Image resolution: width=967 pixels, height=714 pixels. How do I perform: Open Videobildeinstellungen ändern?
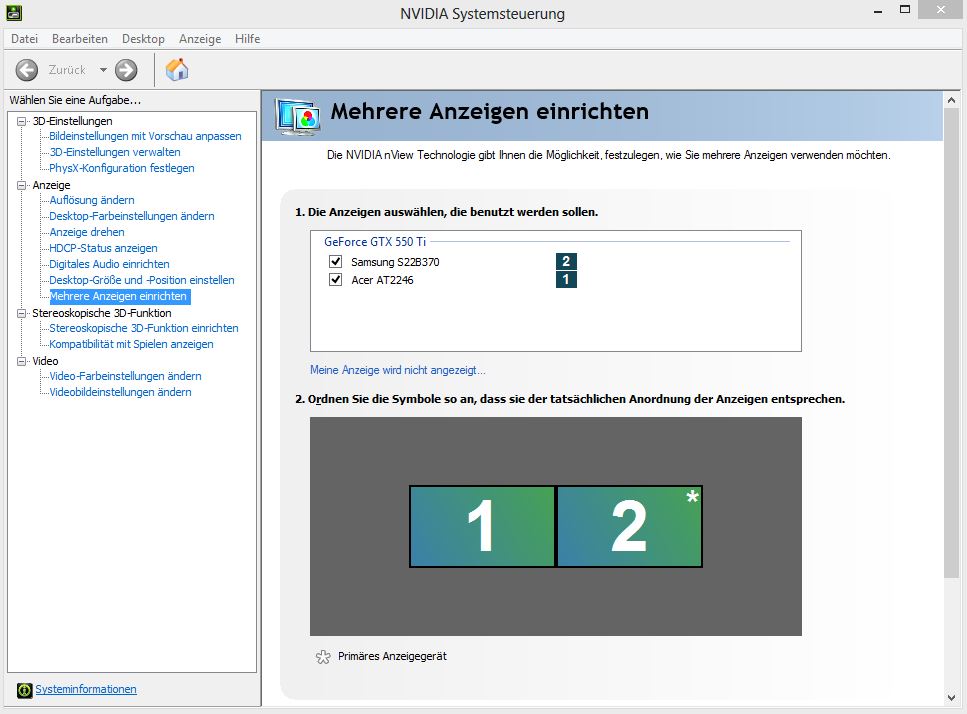pos(120,393)
